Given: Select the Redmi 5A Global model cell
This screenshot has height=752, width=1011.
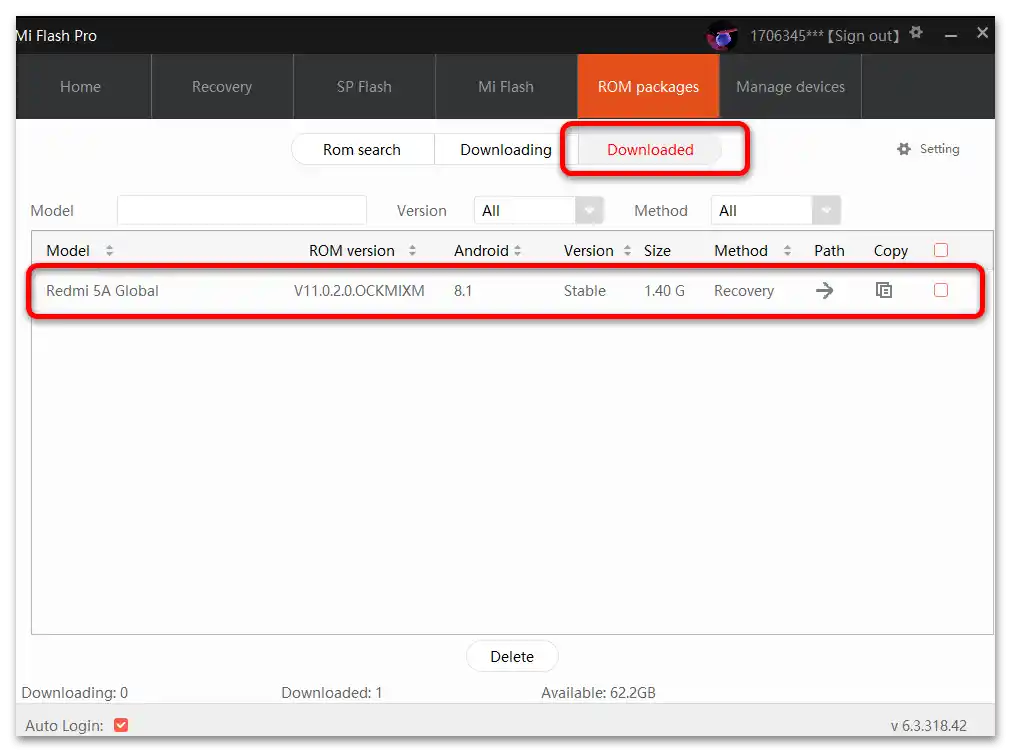Looking at the screenshot, I should [x=102, y=291].
